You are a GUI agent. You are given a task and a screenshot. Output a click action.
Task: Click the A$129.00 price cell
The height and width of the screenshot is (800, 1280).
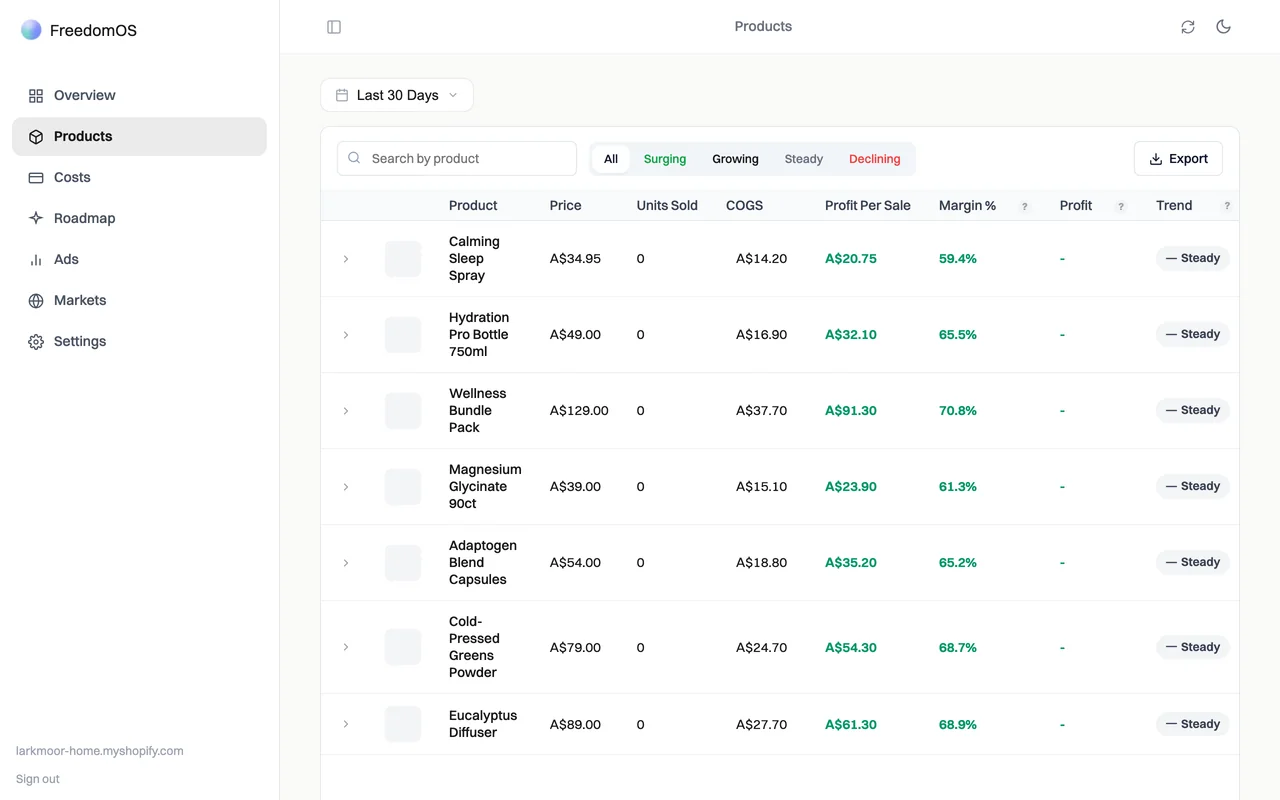pyautogui.click(x=579, y=411)
